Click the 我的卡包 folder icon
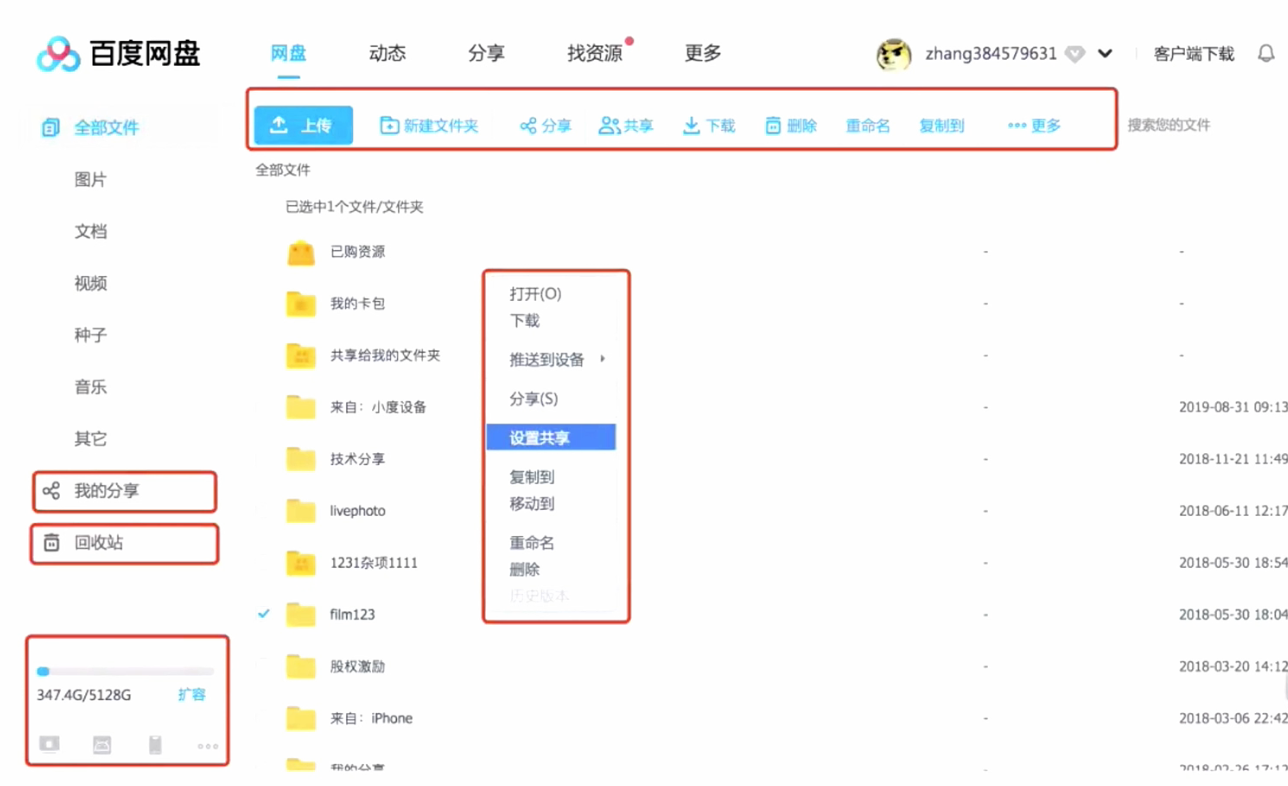 [x=301, y=303]
